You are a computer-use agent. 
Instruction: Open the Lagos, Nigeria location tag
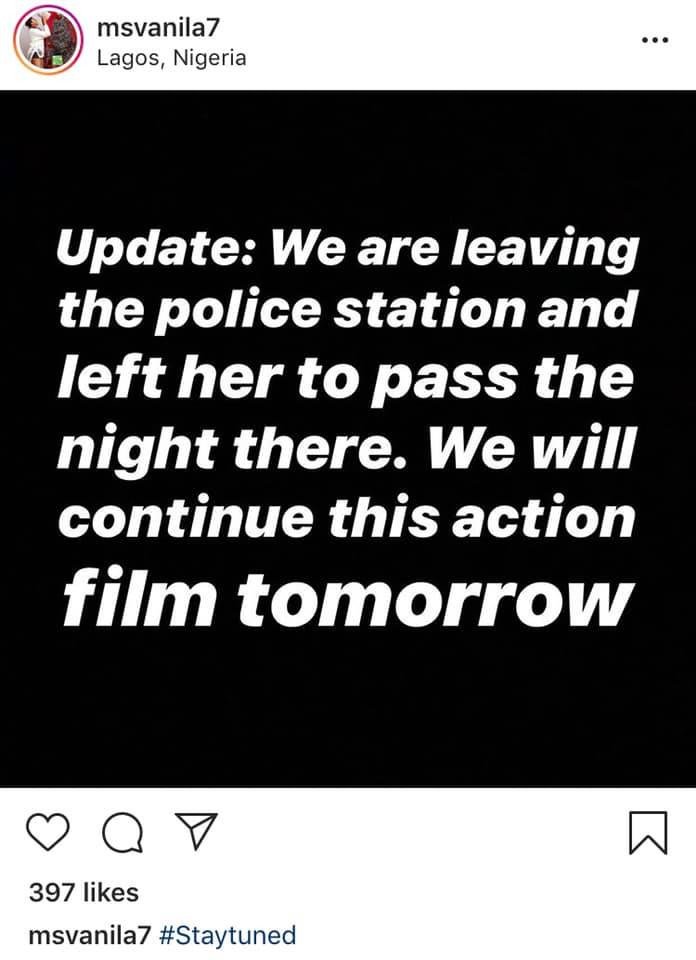click(172, 58)
